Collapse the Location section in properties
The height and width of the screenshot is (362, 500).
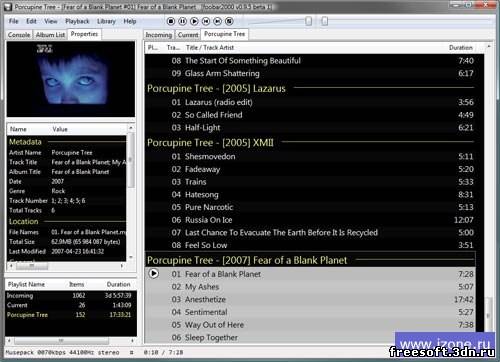24,221
